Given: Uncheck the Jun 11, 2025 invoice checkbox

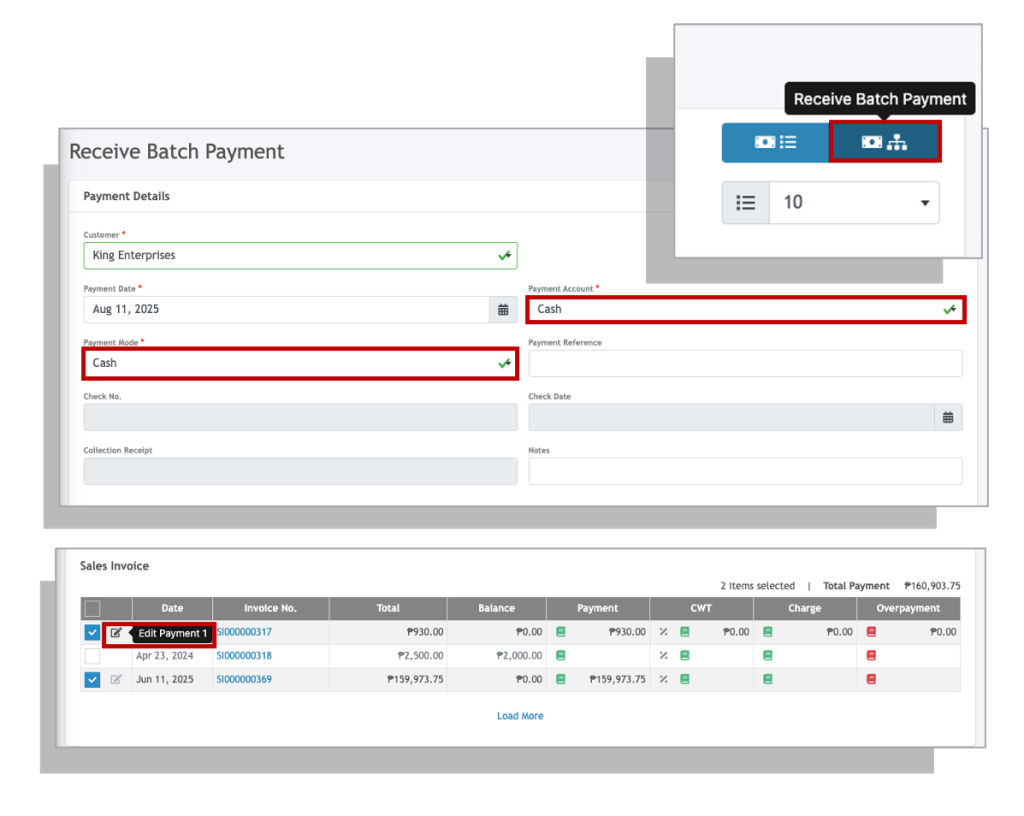Looking at the screenshot, I should [x=92, y=680].
